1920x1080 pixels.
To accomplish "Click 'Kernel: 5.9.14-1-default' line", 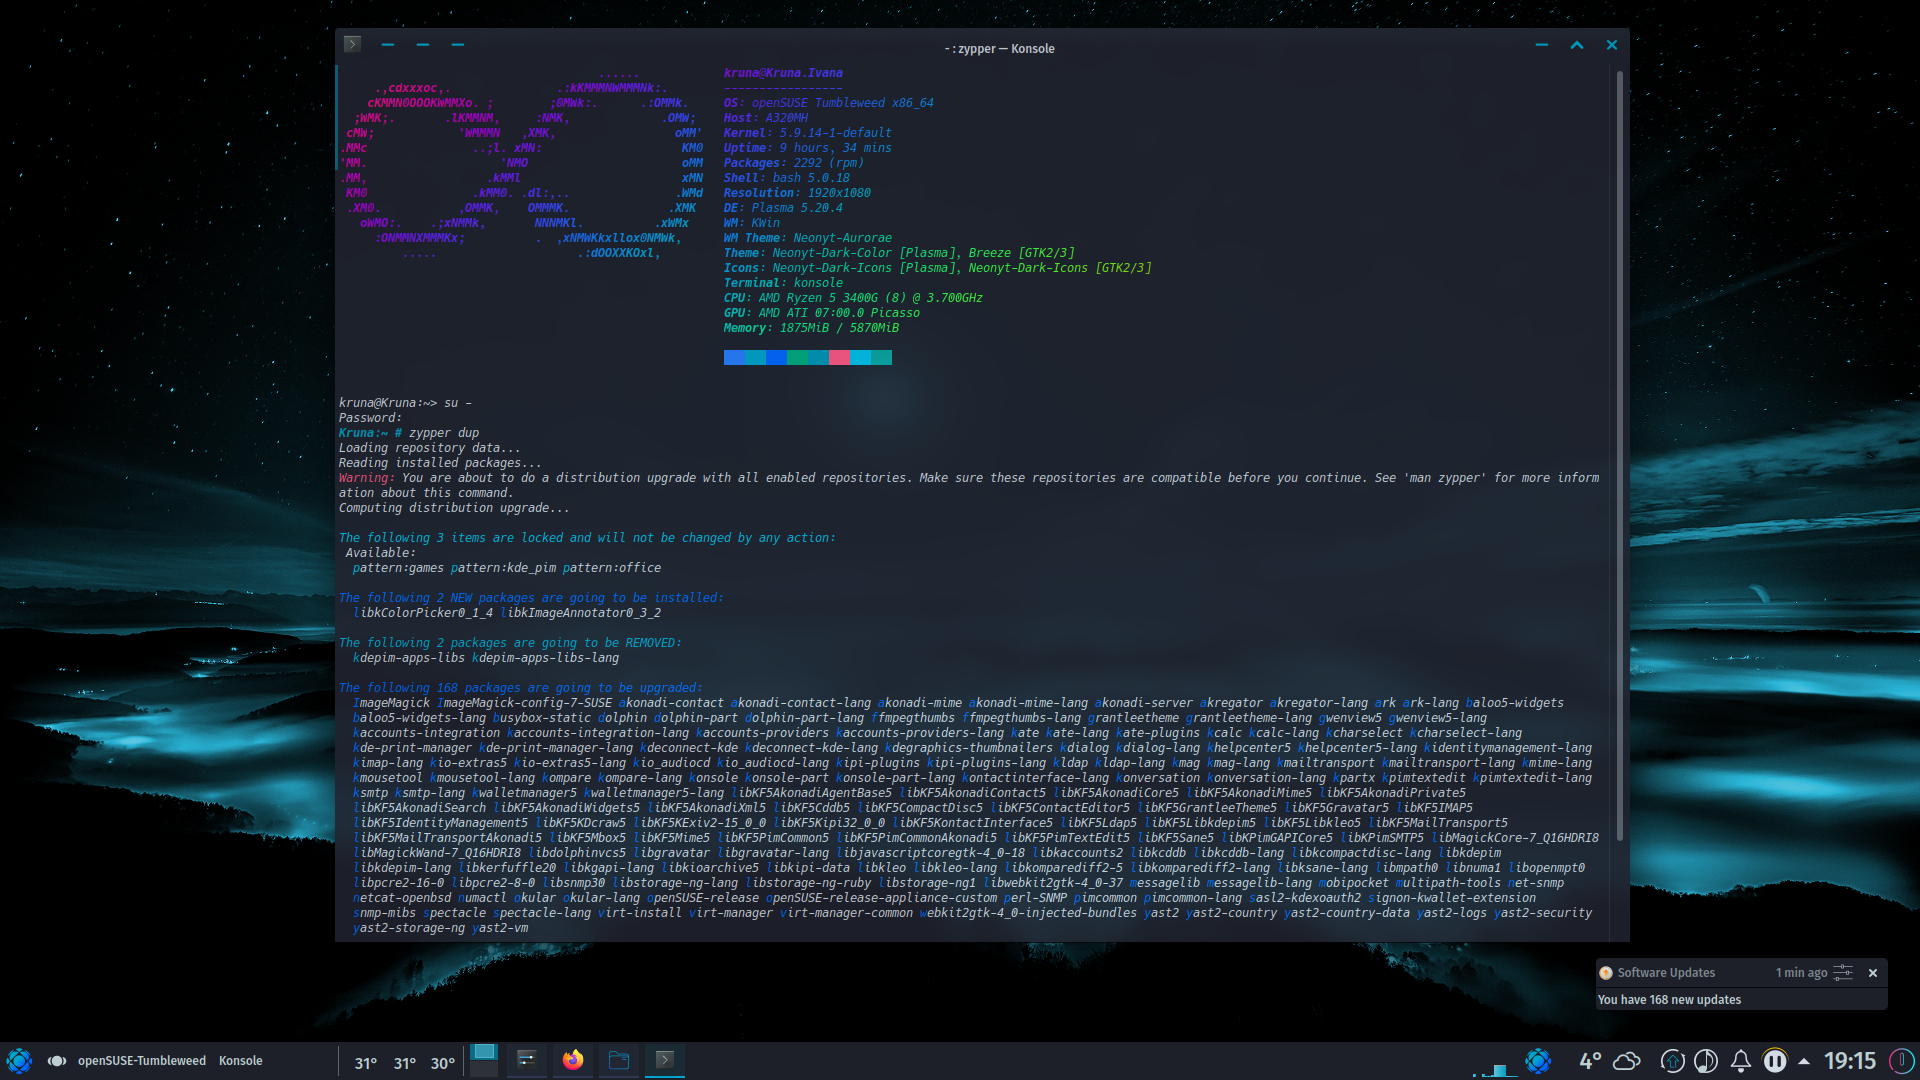I will click(808, 133).
